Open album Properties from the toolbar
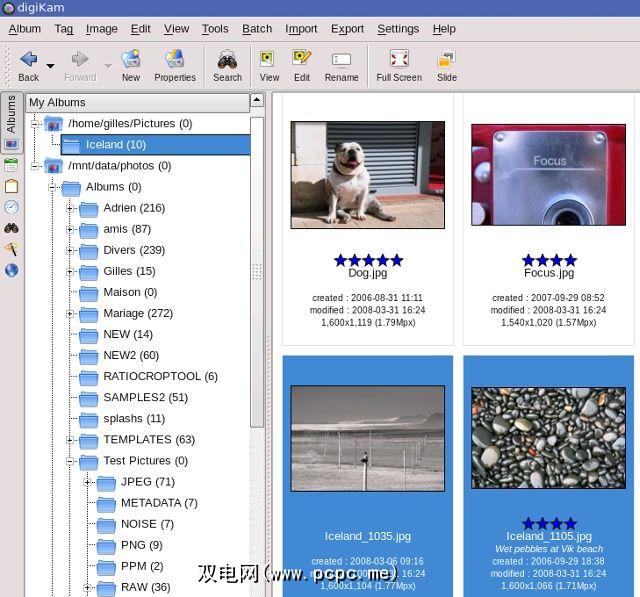 pos(175,60)
